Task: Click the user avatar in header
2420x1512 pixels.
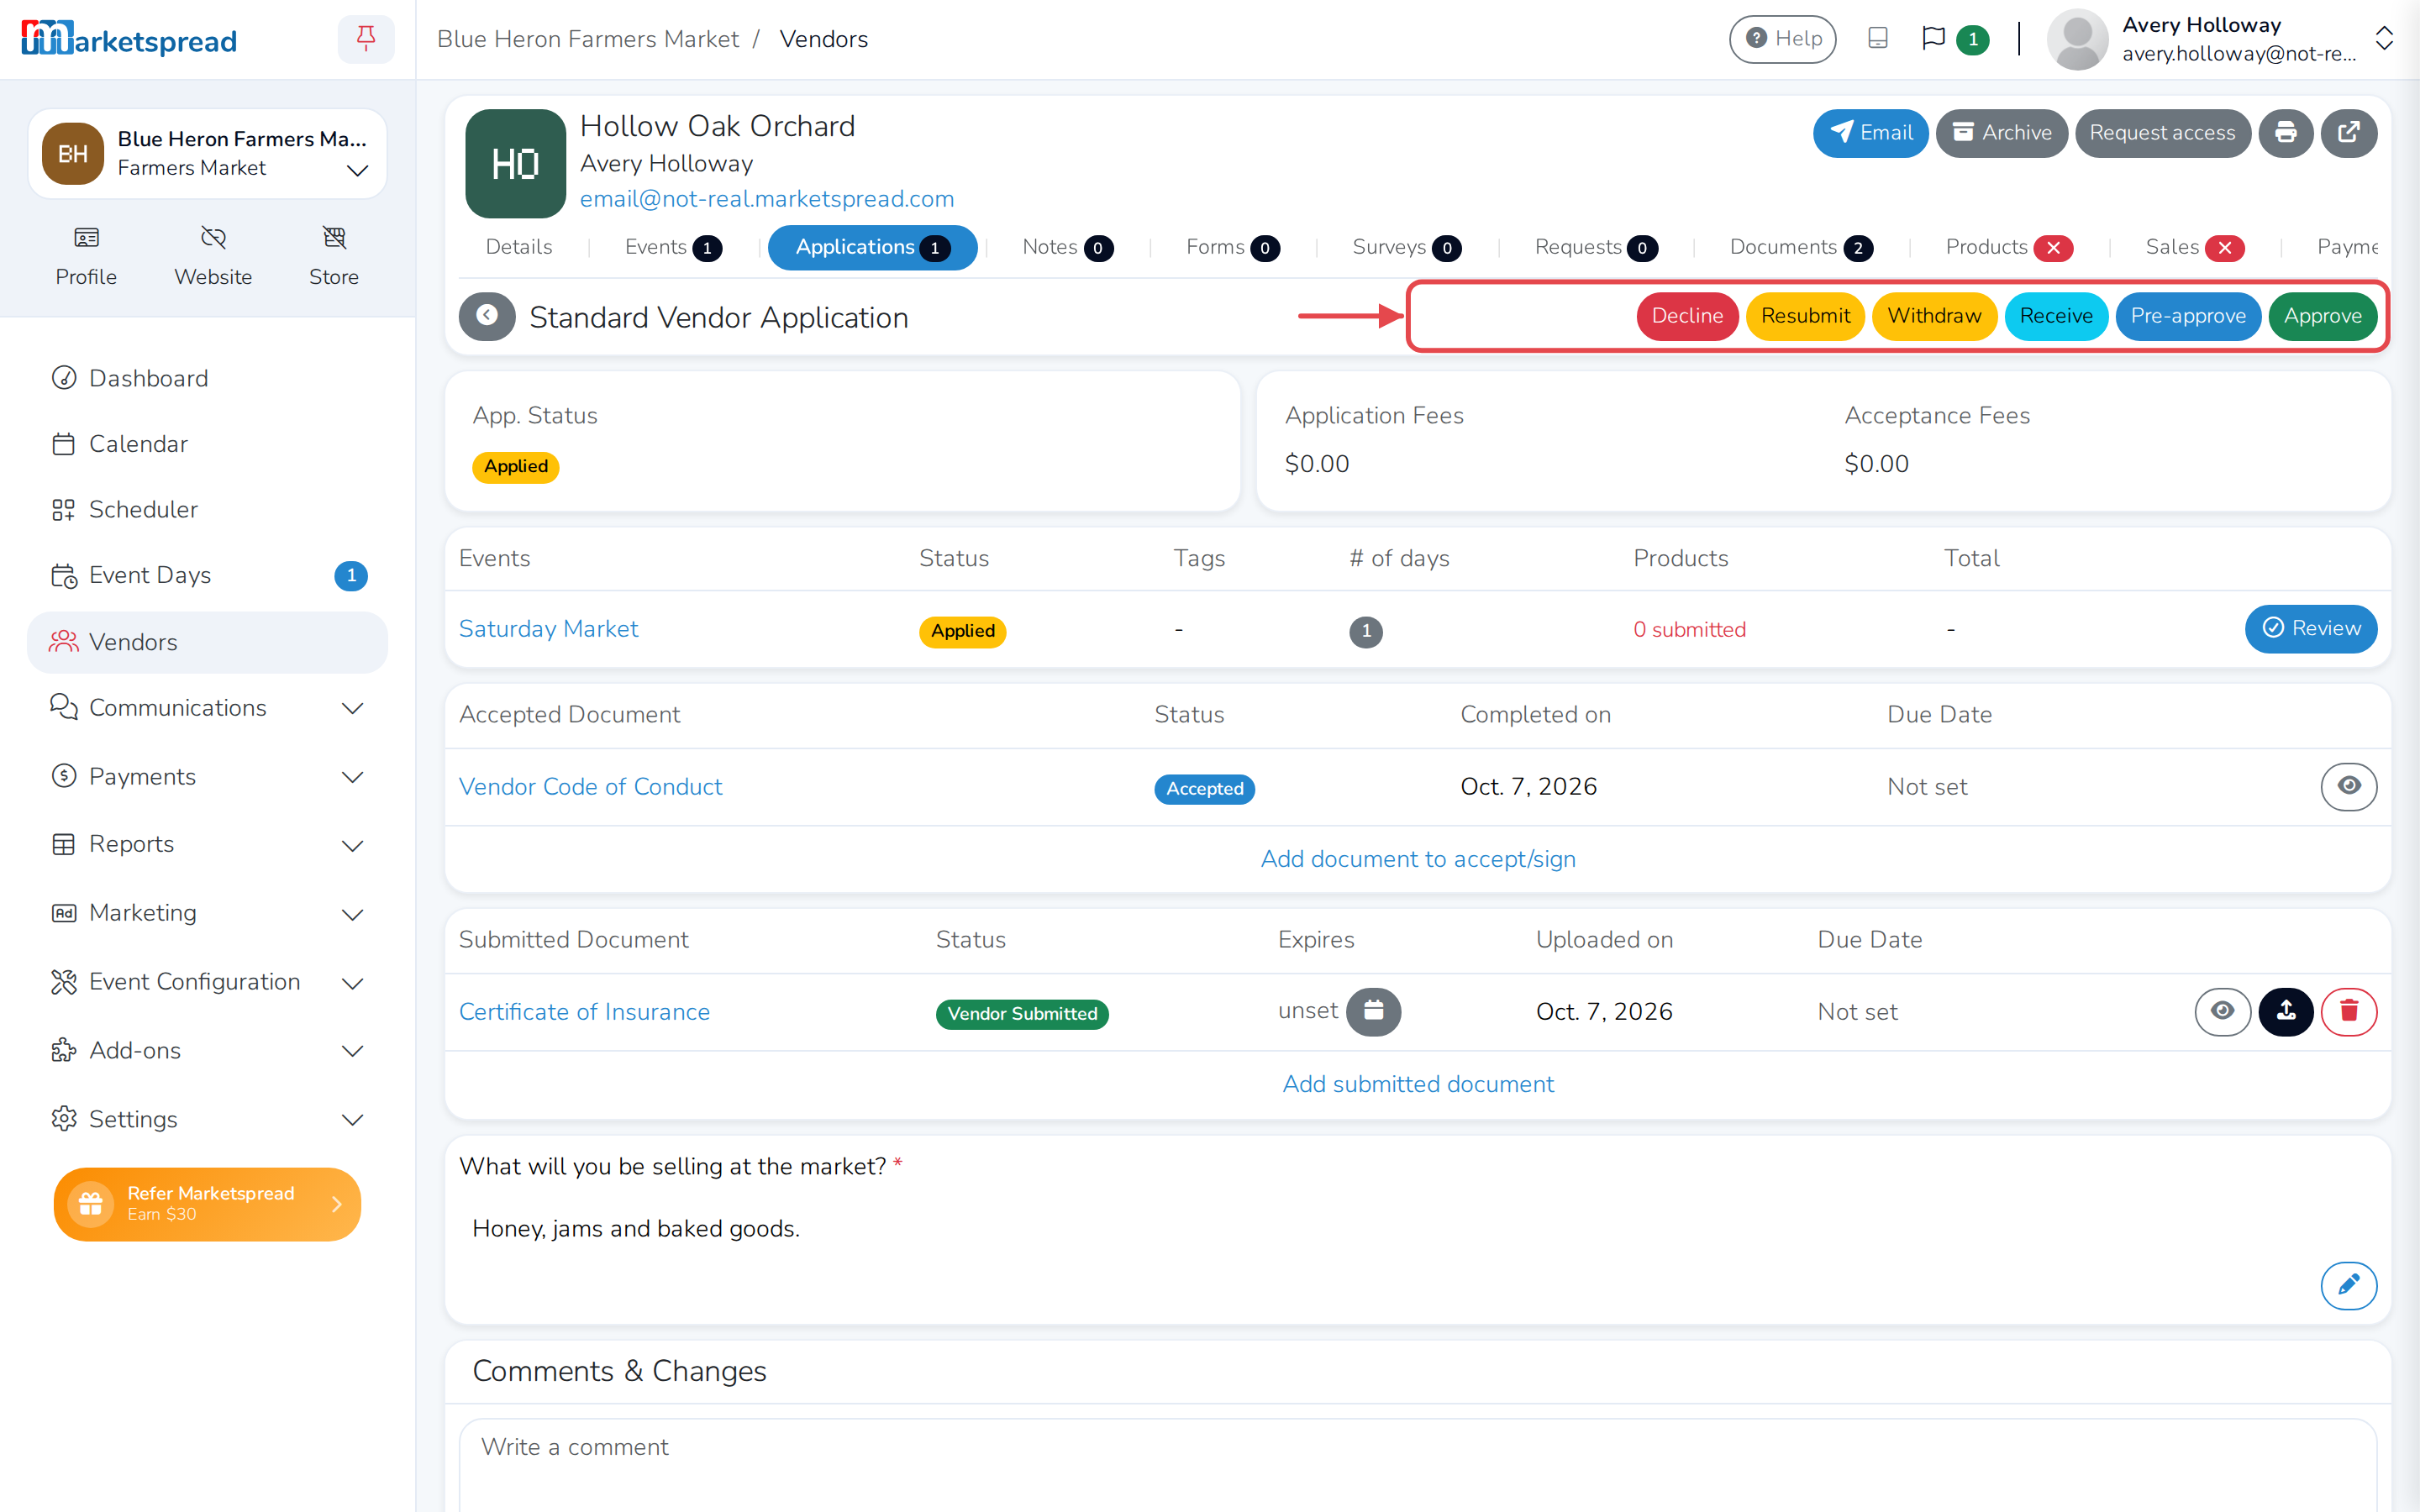Action: click(2078, 39)
